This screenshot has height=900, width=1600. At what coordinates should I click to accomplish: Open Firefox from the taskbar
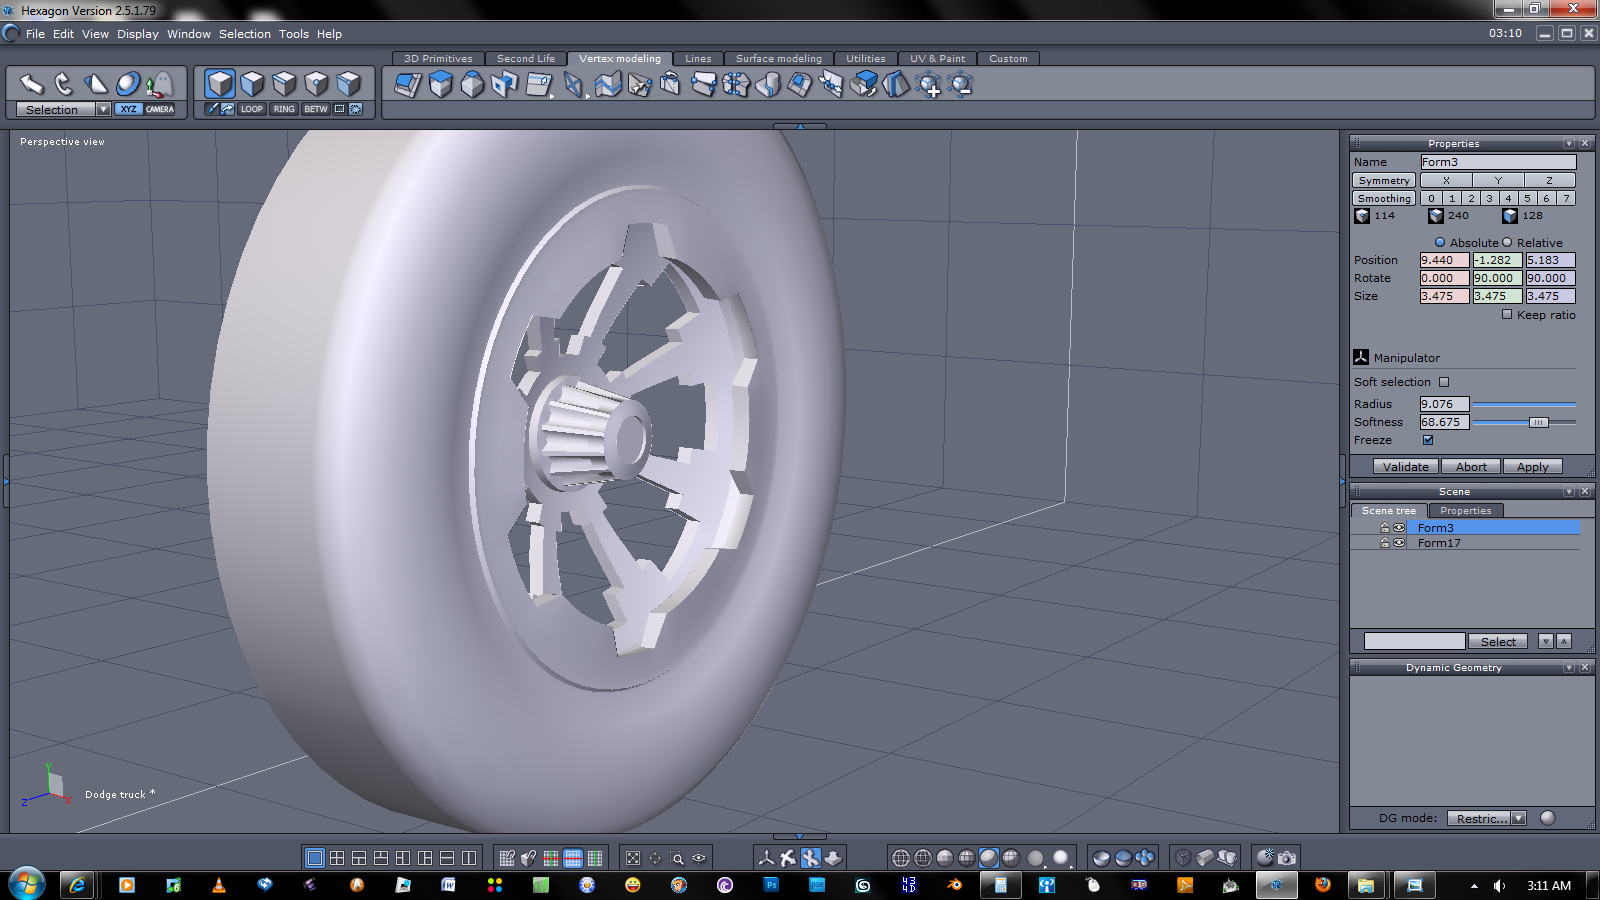(x=1323, y=885)
